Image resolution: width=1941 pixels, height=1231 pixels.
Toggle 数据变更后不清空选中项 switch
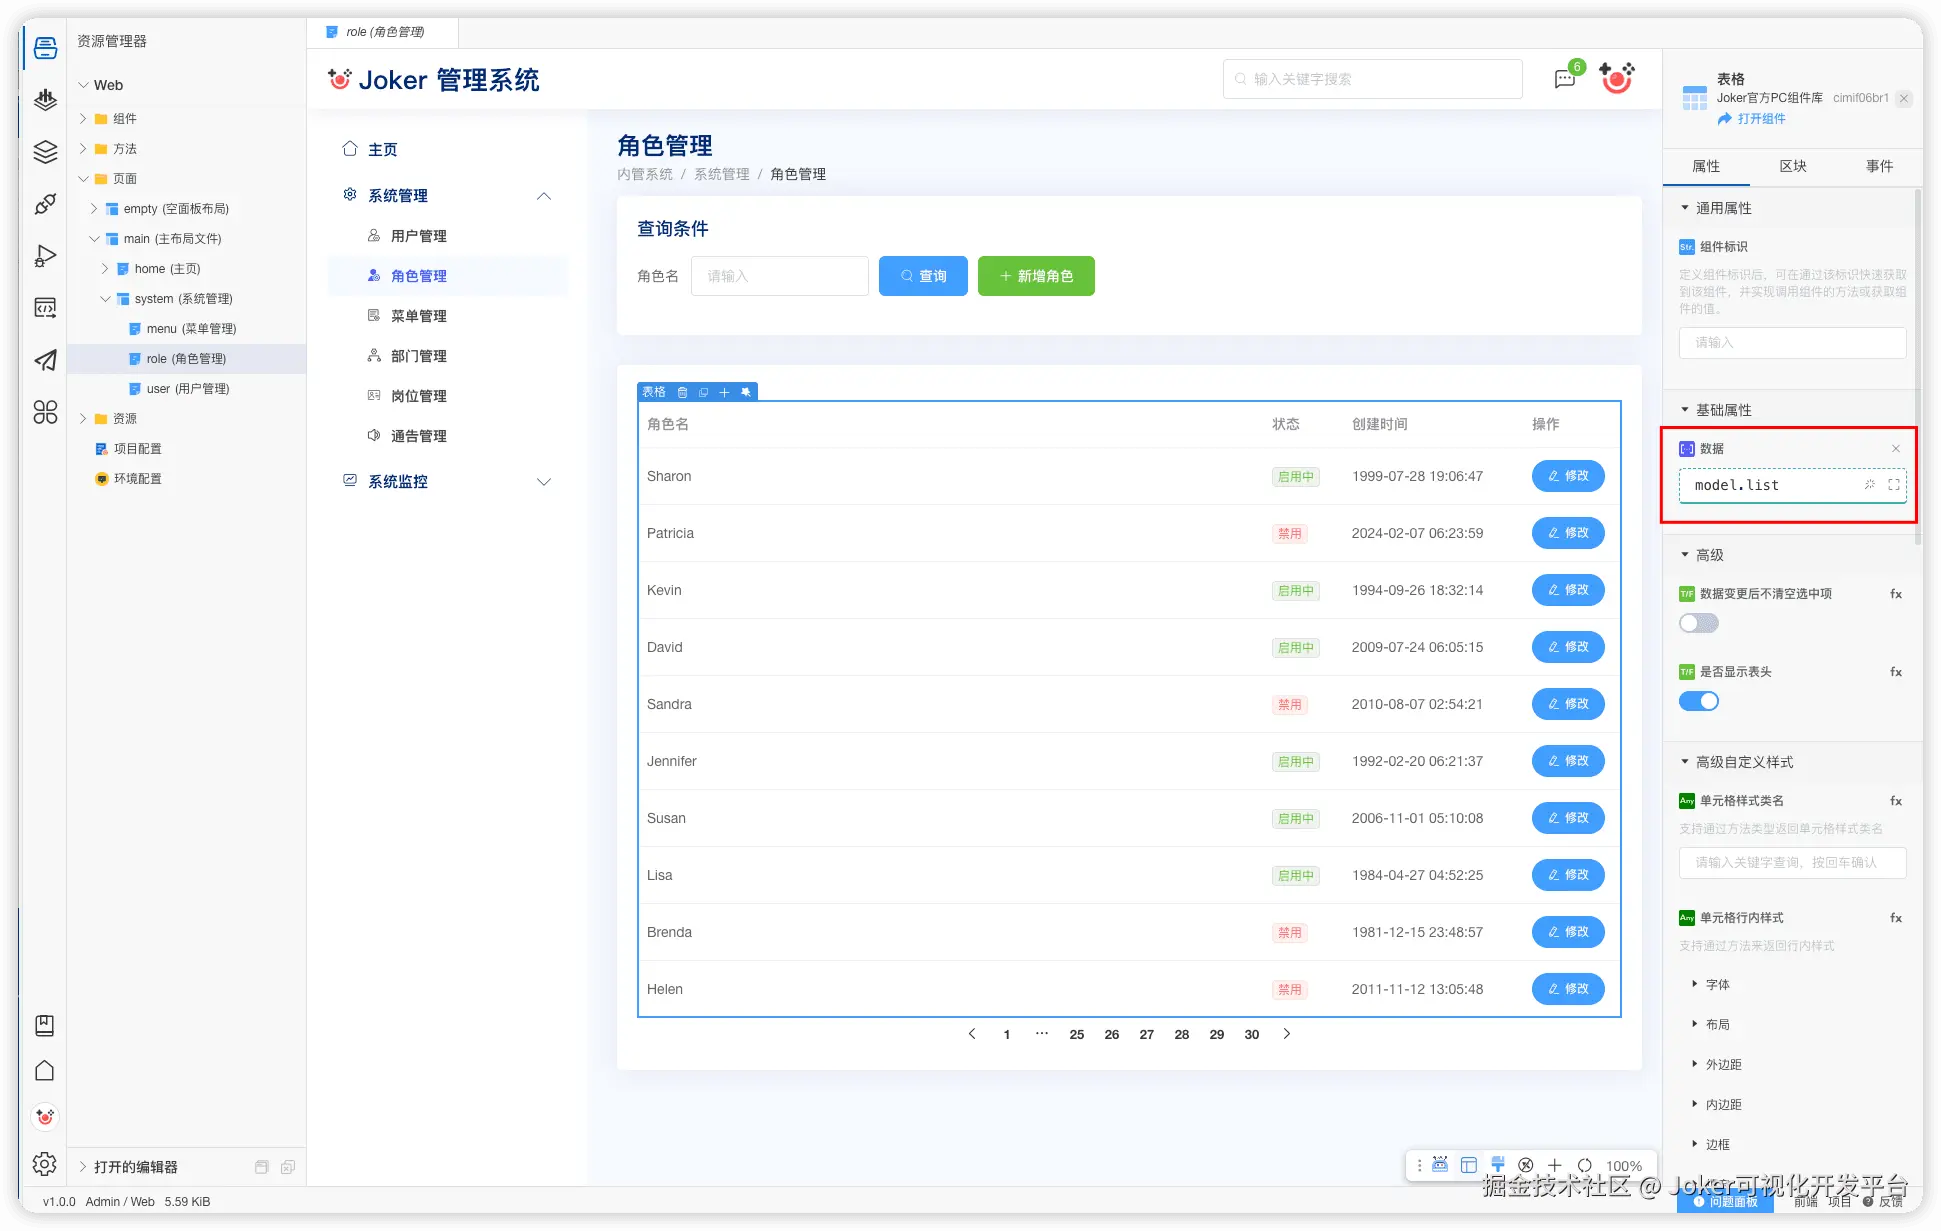(x=1698, y=623)
